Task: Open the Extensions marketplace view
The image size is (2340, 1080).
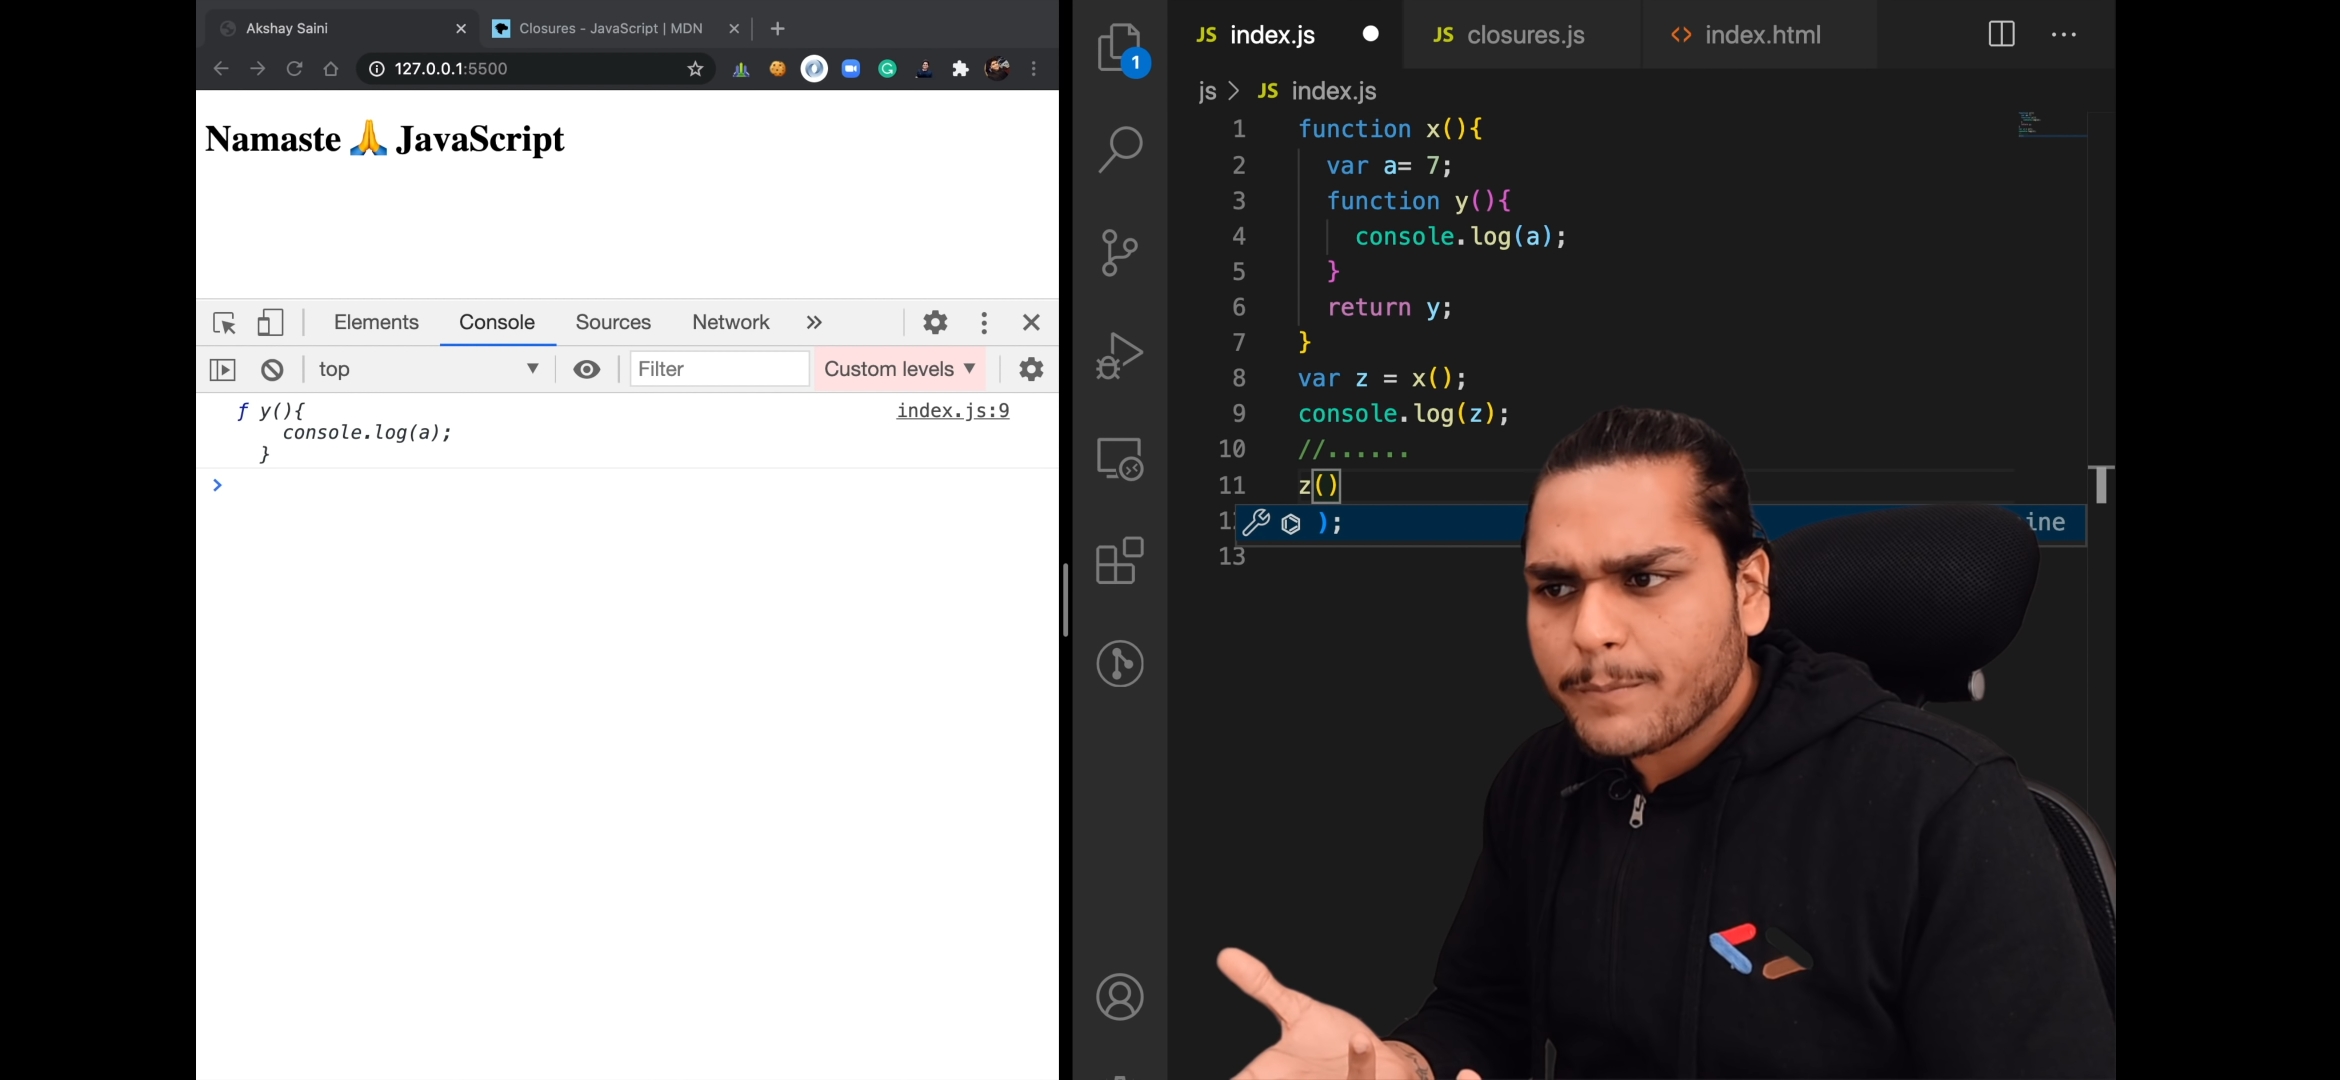Action: pos(1119,560)
